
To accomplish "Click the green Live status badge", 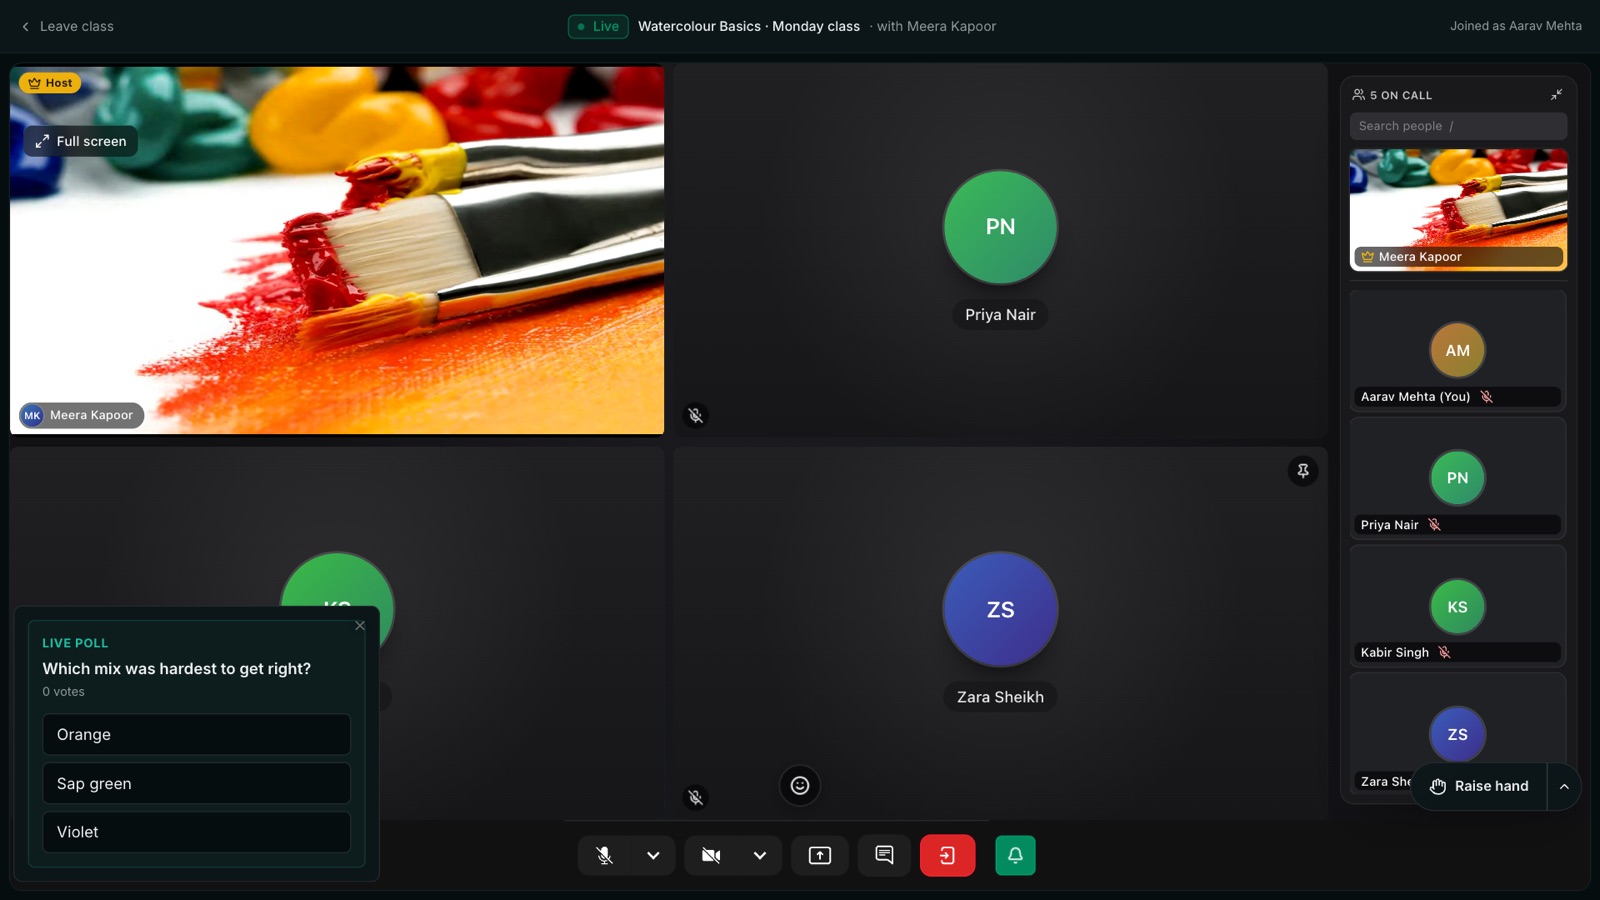I will 598,26.
